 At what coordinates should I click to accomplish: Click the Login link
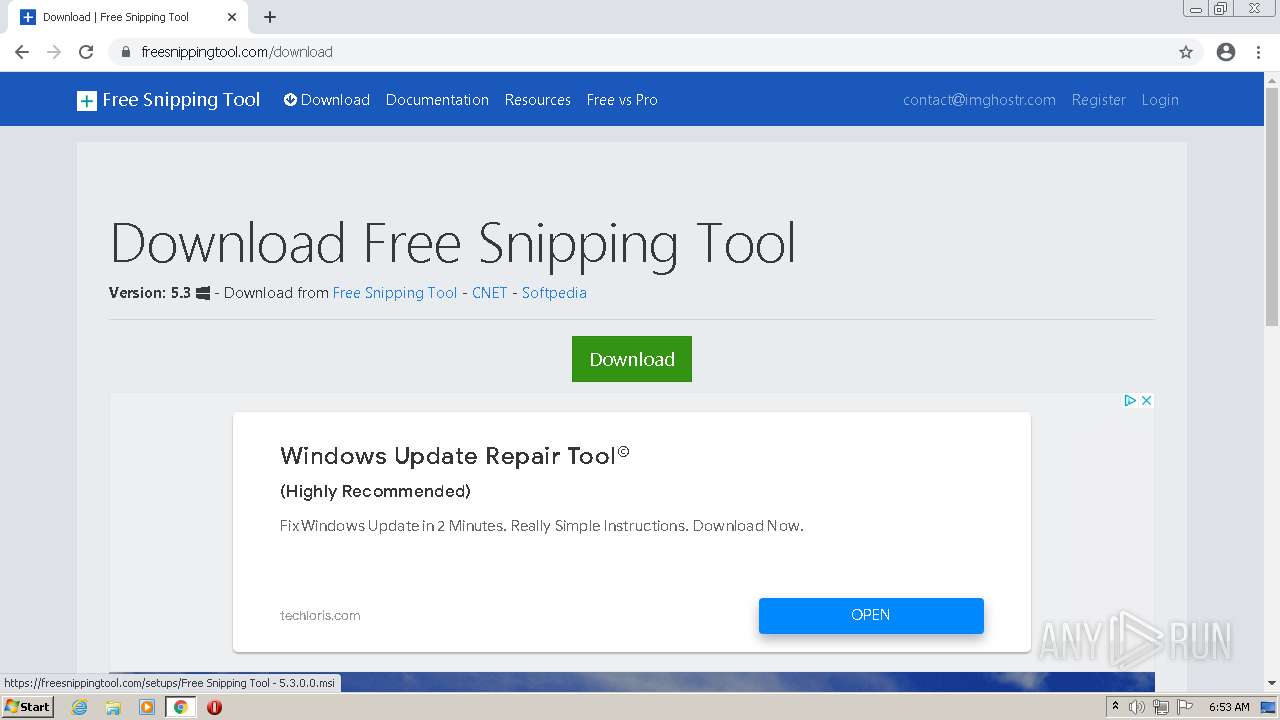(1160, 100)
